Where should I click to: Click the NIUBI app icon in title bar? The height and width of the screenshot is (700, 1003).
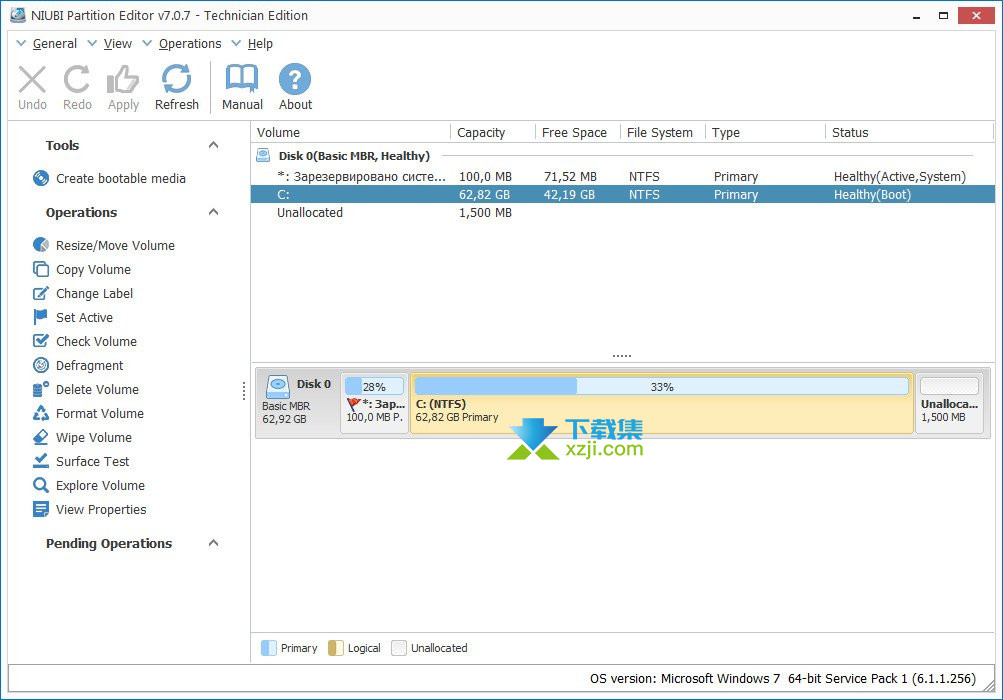(18, 15)
